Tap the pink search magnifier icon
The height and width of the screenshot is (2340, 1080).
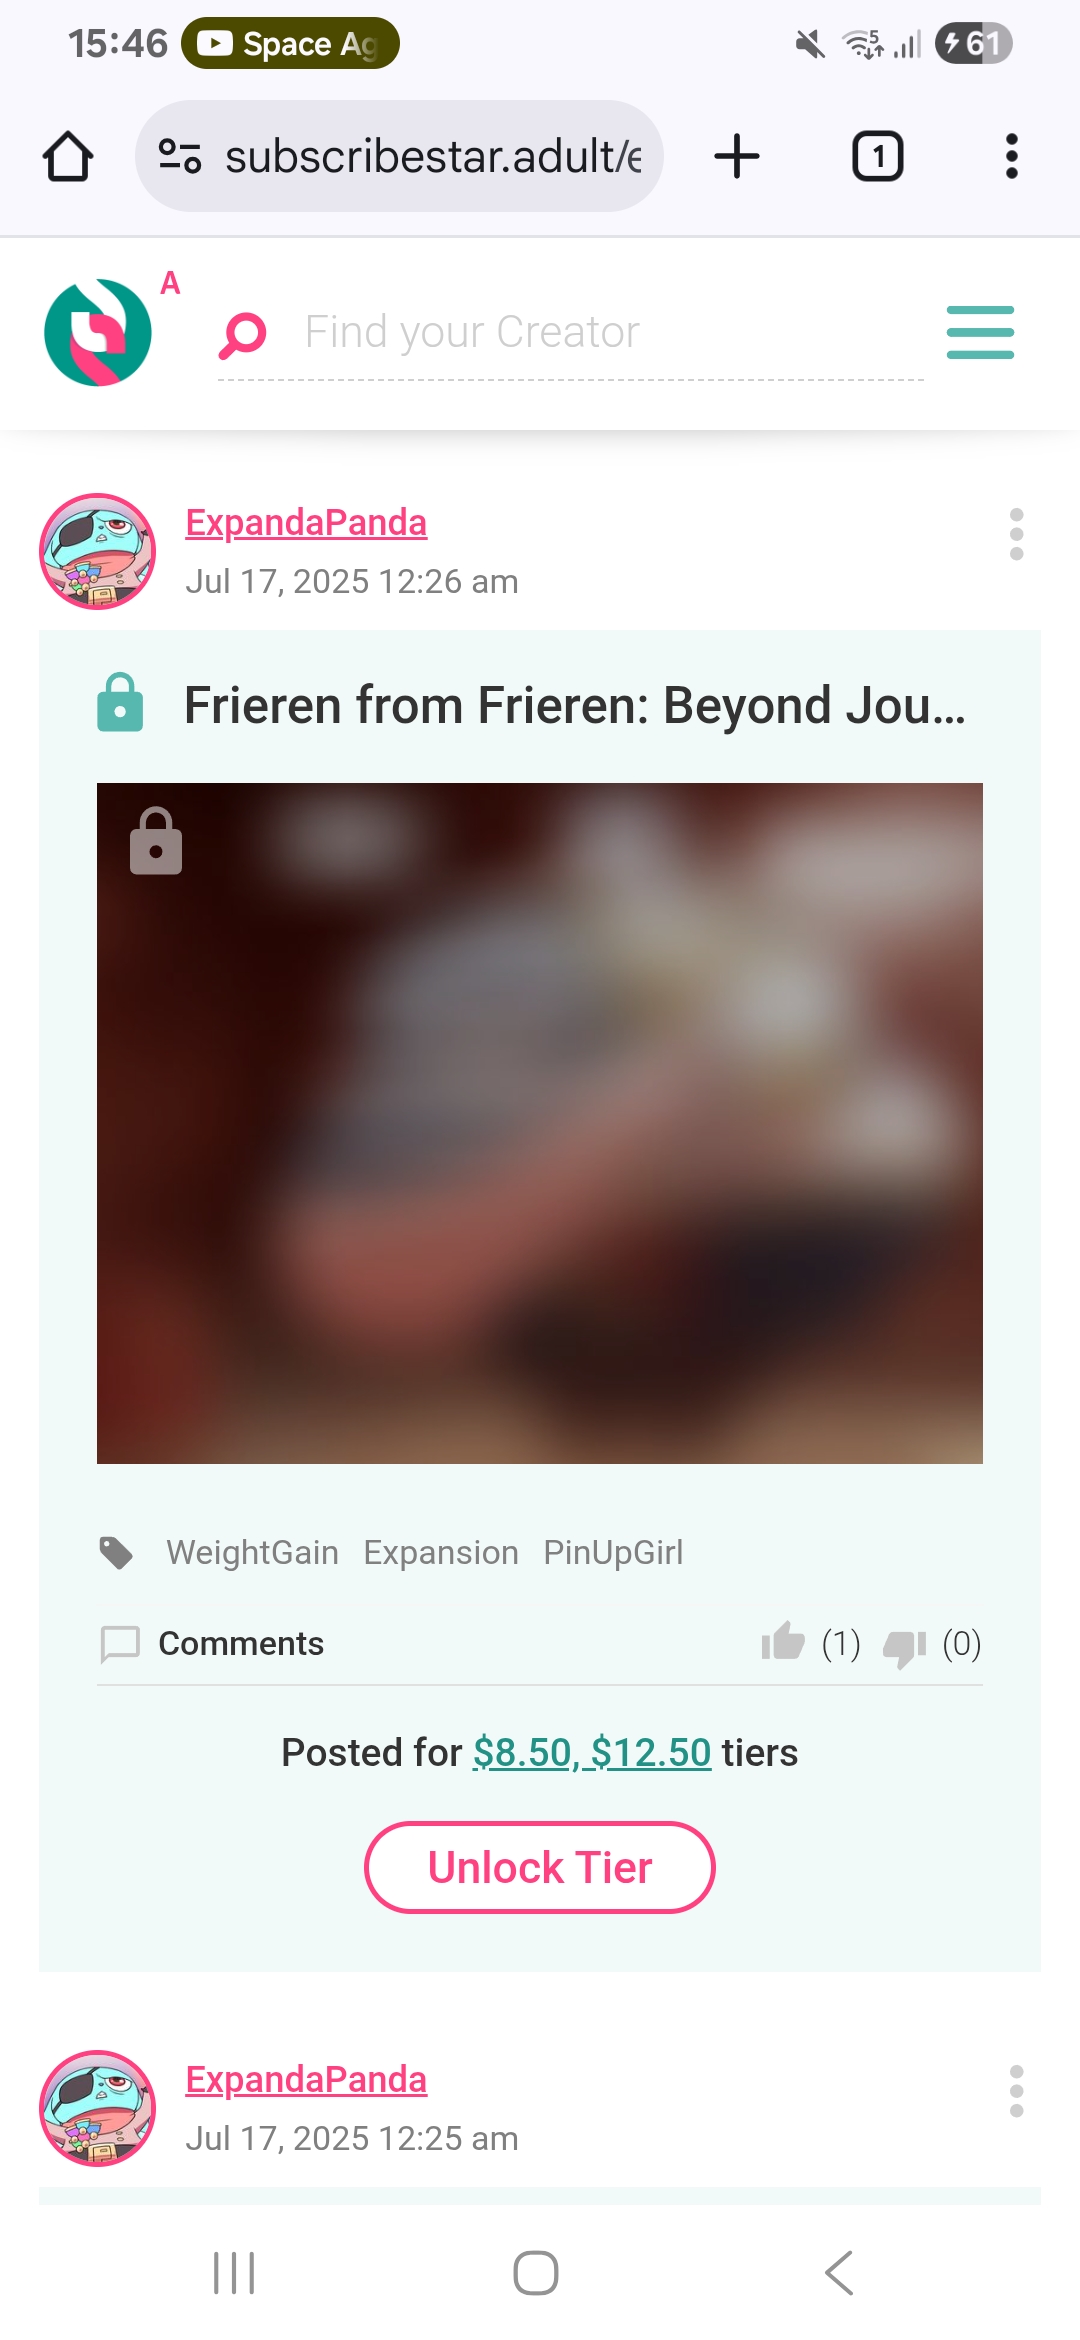(242, 335)
